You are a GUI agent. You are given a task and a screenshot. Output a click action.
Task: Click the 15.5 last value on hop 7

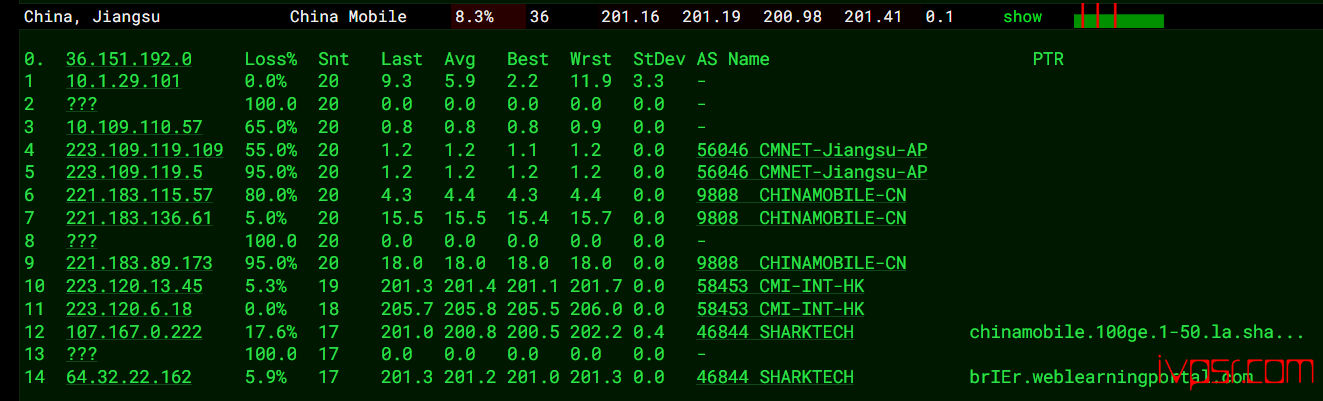pos(402,218)
